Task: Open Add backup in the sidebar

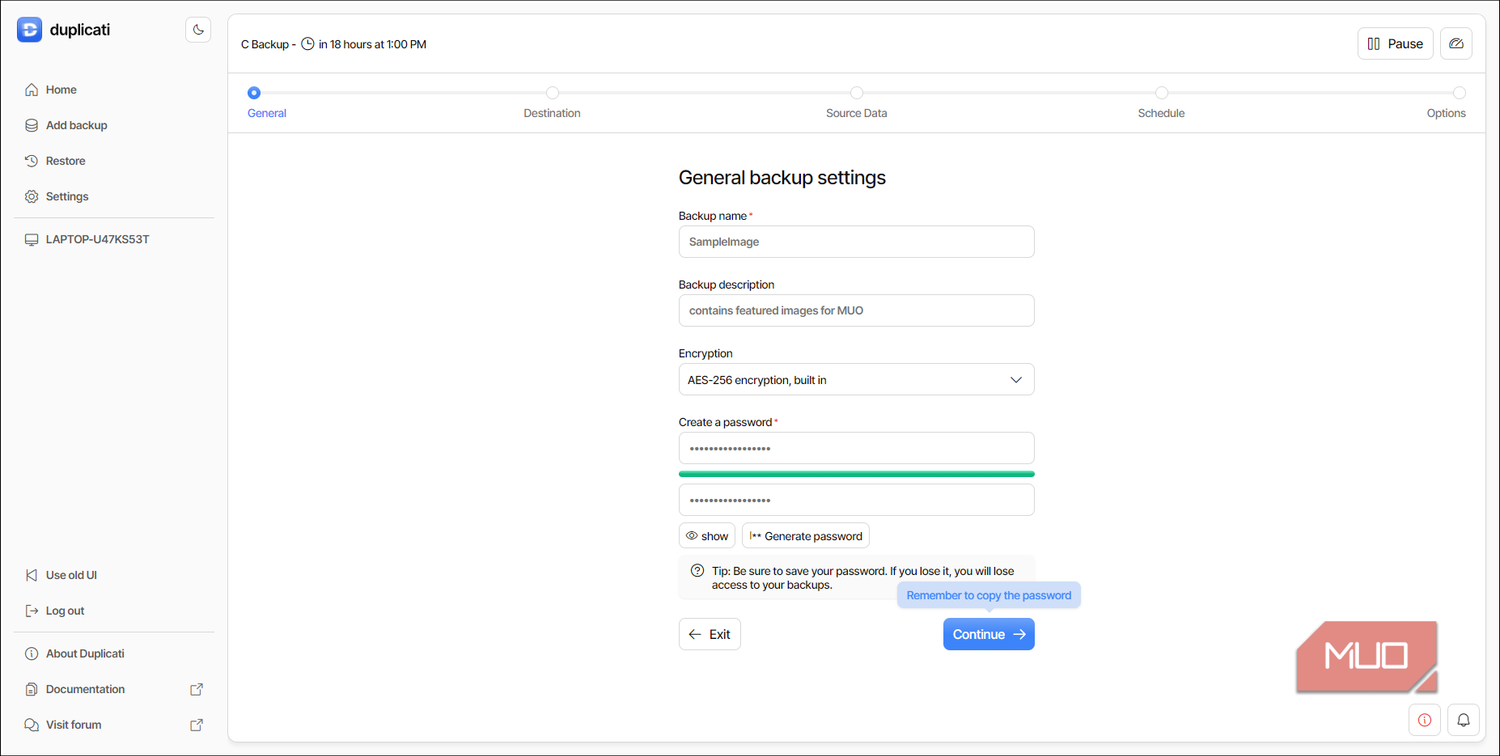Action: click(x=76, y=125)
